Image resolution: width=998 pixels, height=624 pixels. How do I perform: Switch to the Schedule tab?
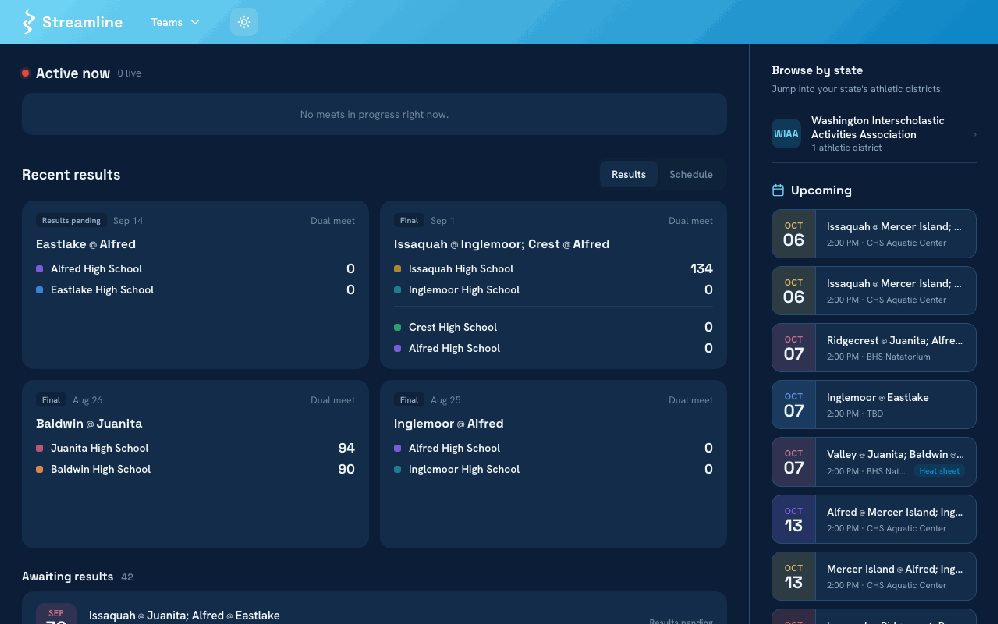tap(691, 174)
